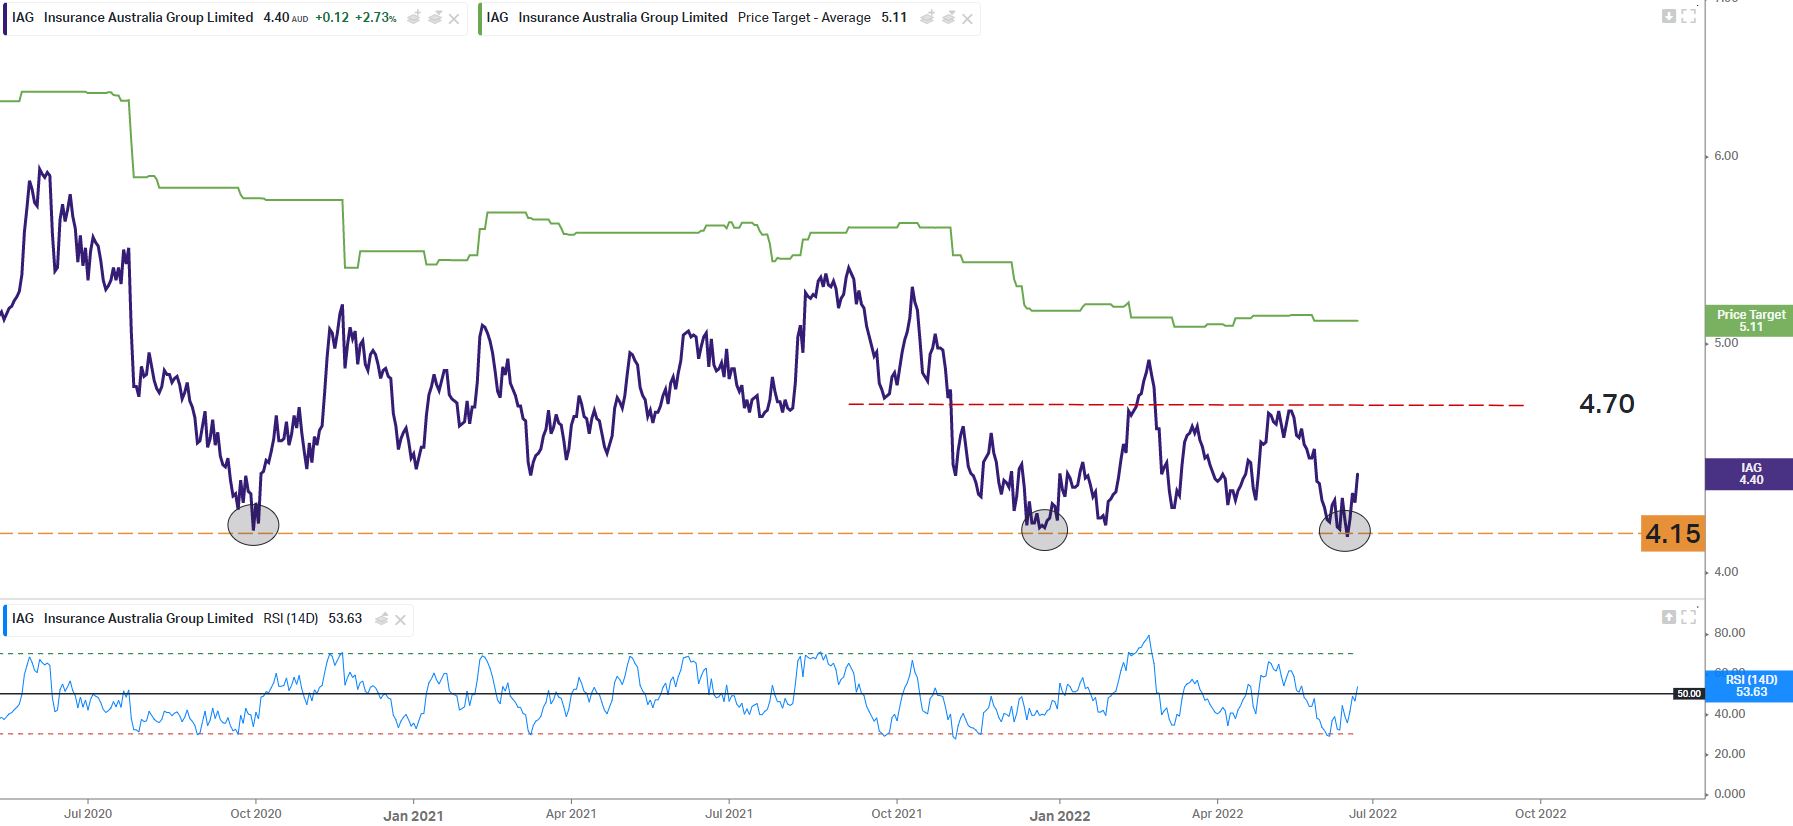1793x826 pixels.
Task: Click the Apr 2021 date axis label
Action: coord(571,814)
